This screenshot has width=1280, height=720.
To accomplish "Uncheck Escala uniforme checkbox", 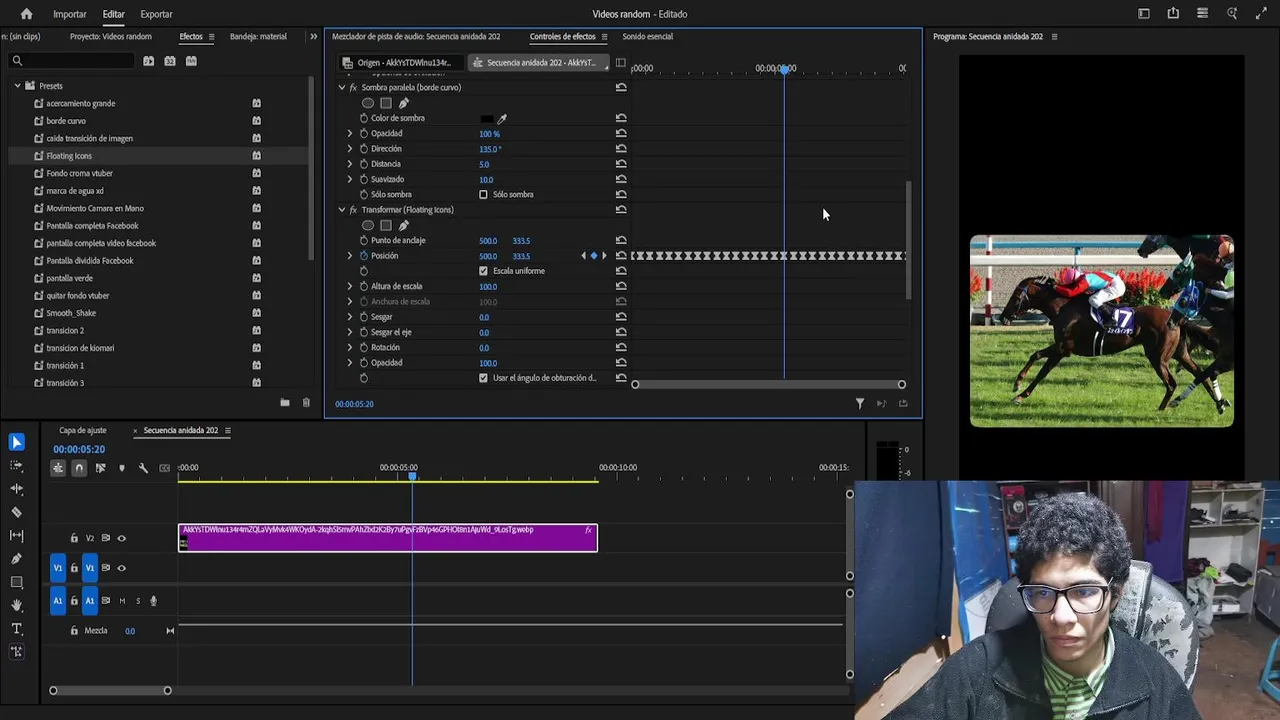I will coord(483,271).
